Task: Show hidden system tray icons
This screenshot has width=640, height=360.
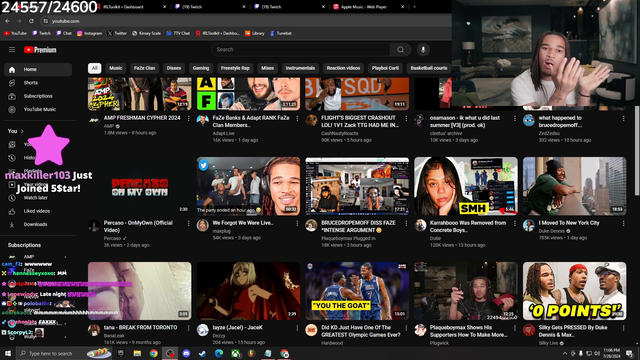Action: click(x=565, y=353)
